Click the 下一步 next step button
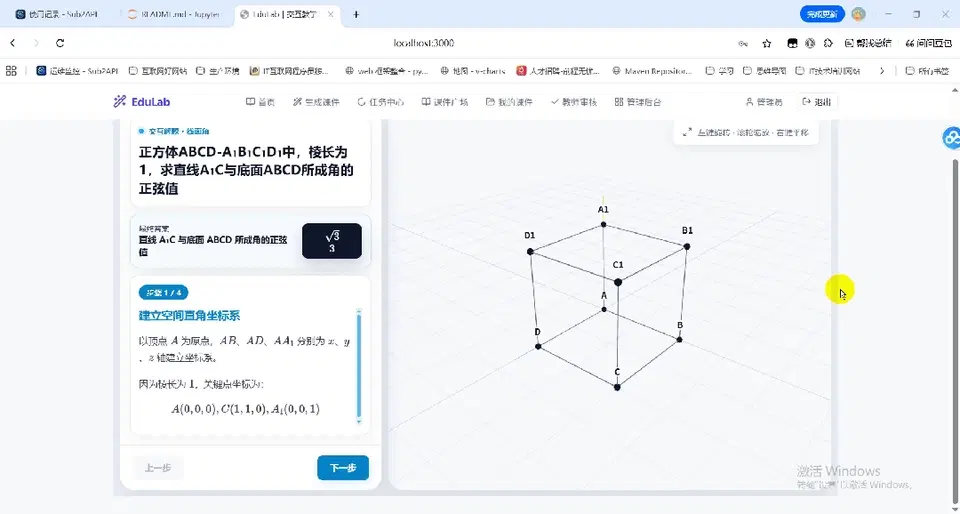The height and width of the screenshot is (514, 960). [x=343, y=467]
